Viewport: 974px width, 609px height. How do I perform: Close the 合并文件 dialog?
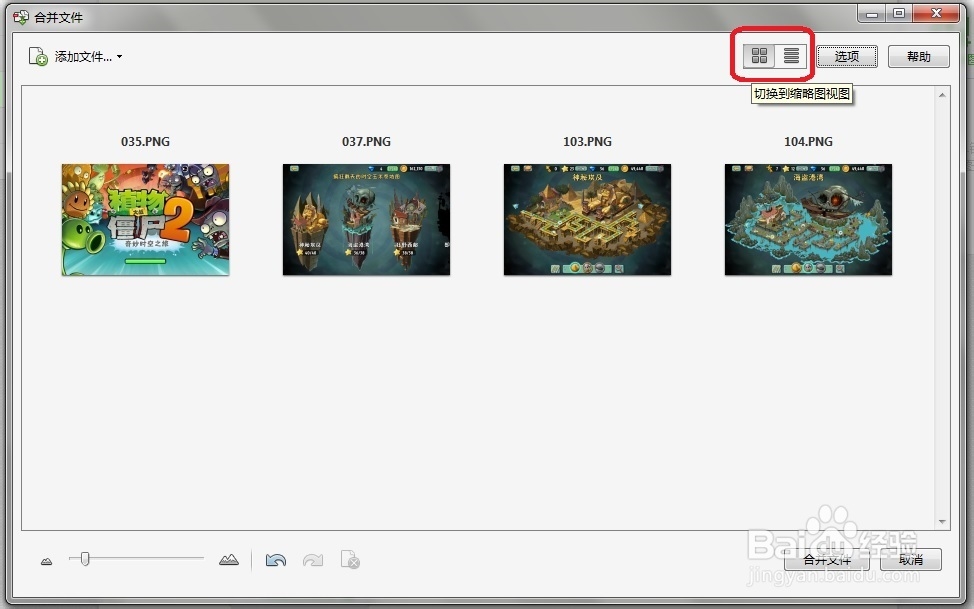click(937, 13)
